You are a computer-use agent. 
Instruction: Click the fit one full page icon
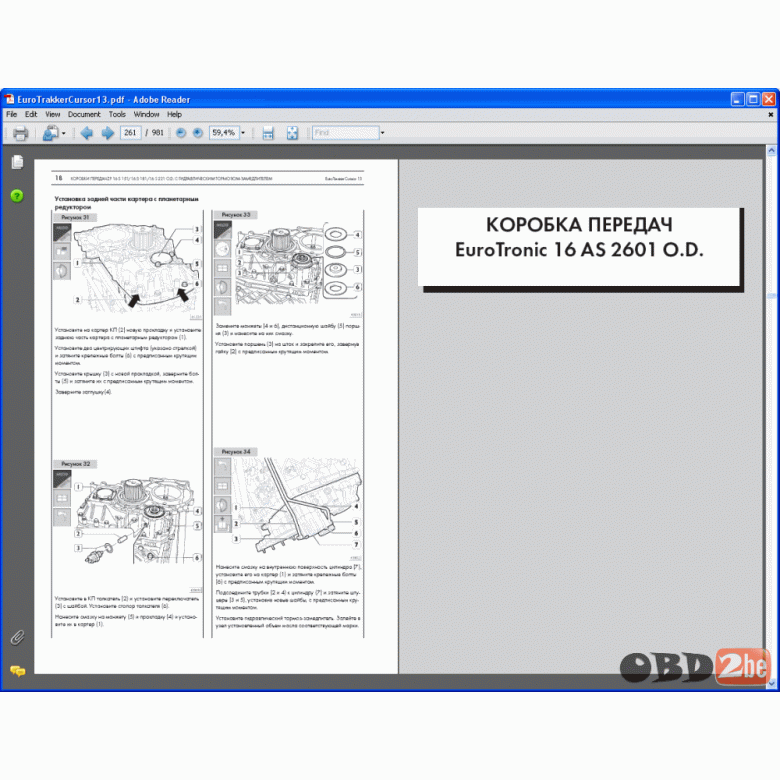click(x=292, y=133)
